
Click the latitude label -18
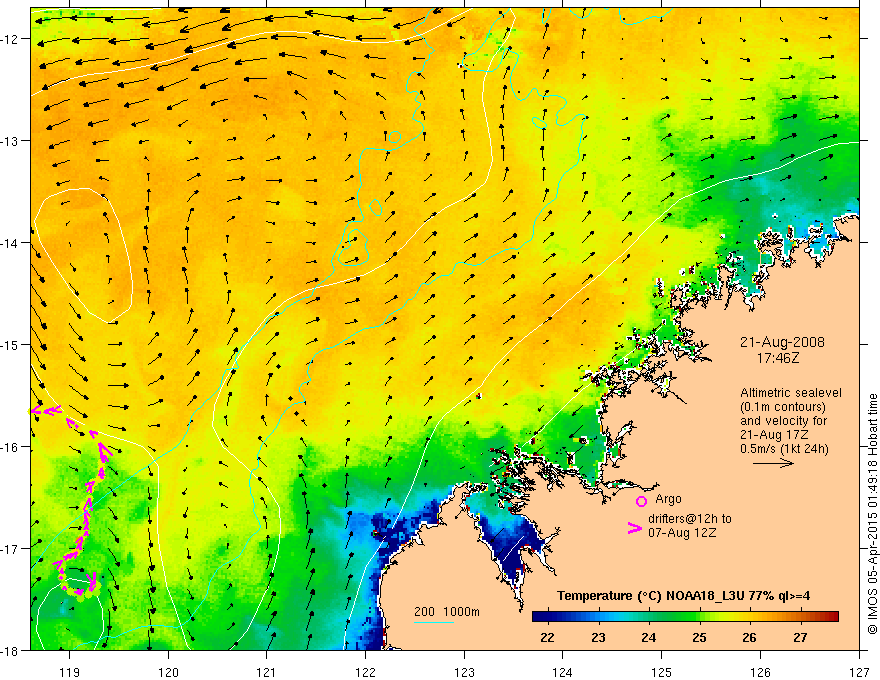click(x=11, y=650)
